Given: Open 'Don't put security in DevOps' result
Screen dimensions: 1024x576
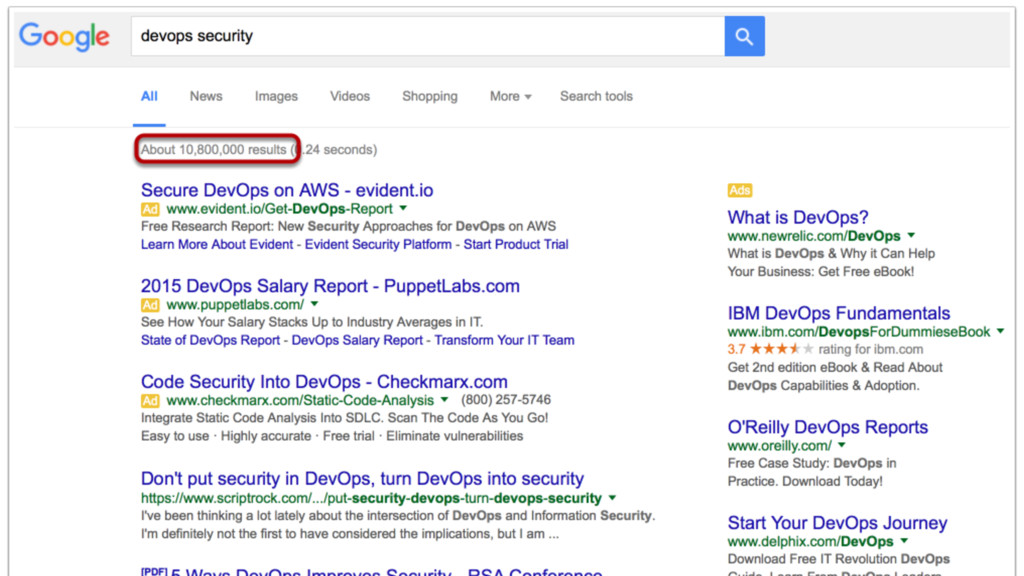Looking at the screenshot, I should tap(362, 479).
